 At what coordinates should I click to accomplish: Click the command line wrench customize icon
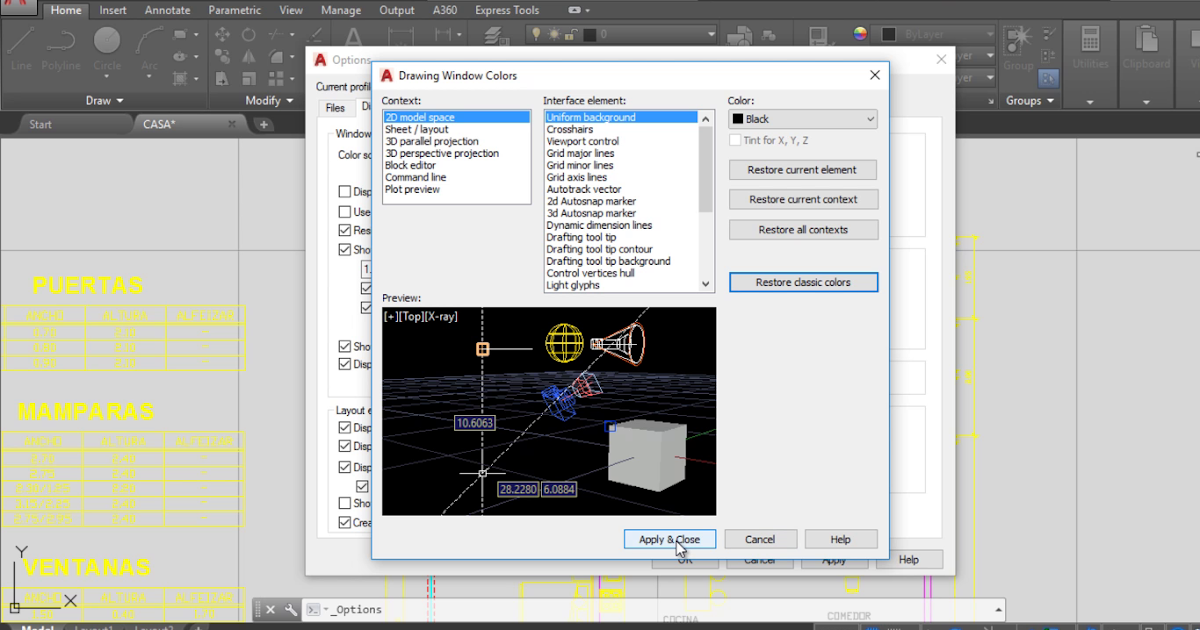tap(291, 609)
